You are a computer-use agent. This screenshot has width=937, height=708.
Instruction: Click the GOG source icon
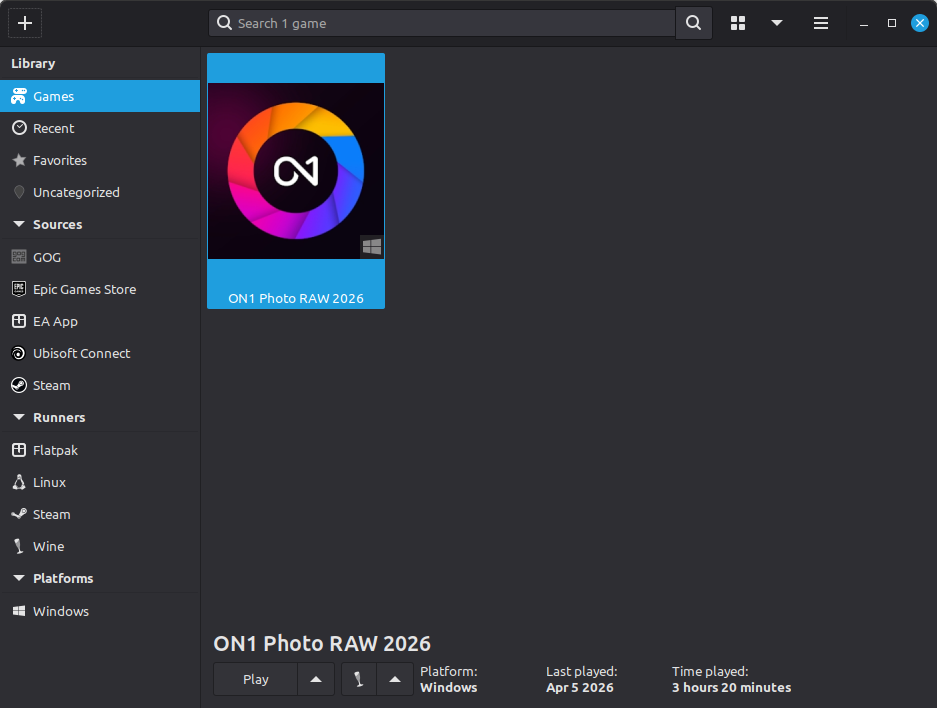point(18,257)
